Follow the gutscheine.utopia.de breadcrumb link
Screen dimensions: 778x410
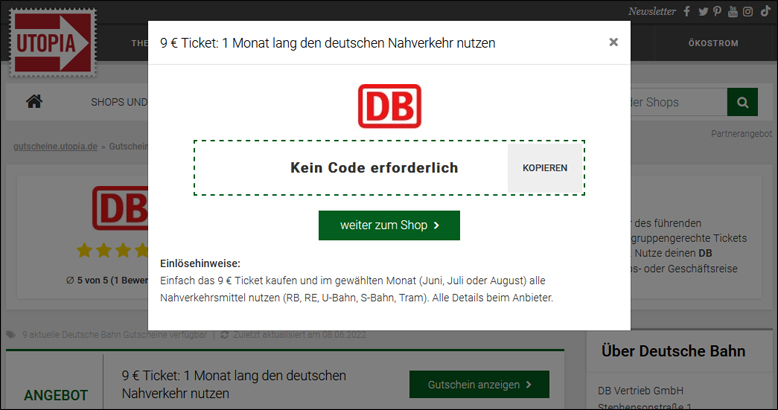click(x=55, y=146)
